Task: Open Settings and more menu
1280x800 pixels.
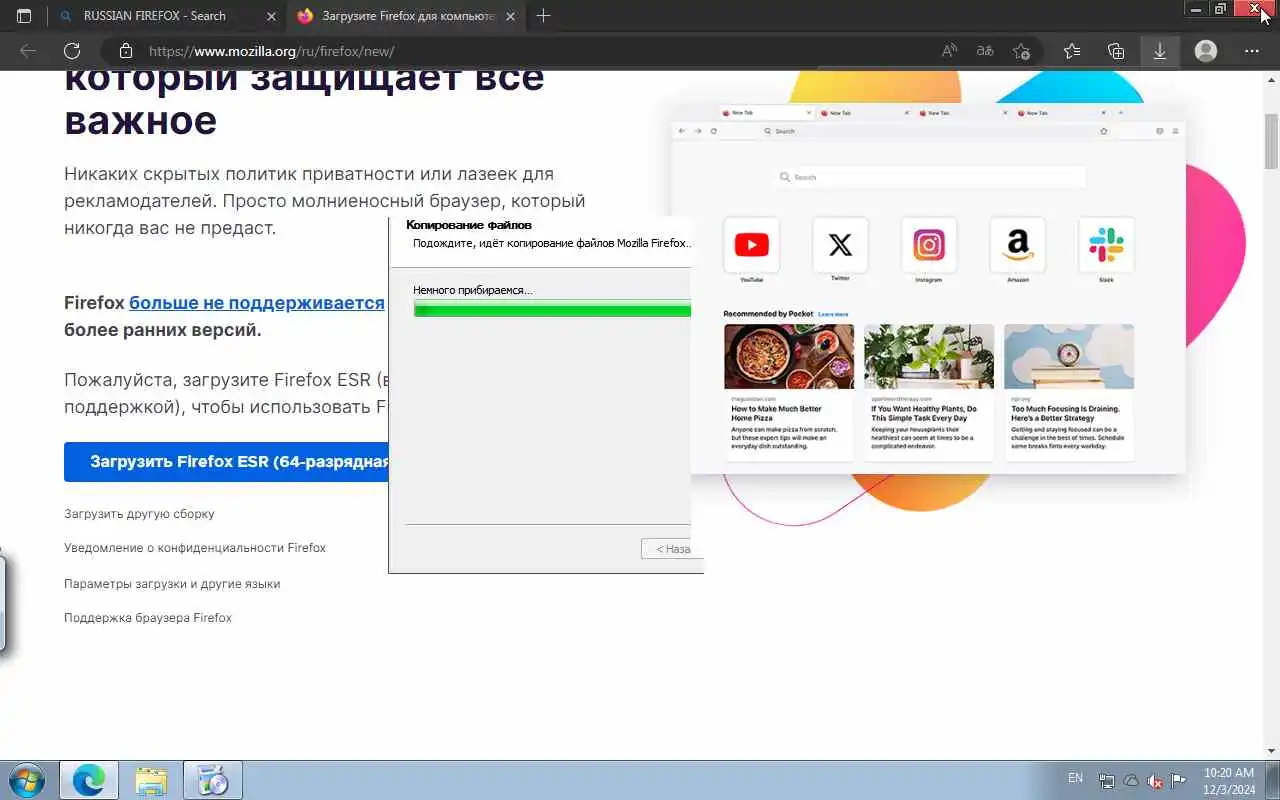Action: coord(1252,51)
